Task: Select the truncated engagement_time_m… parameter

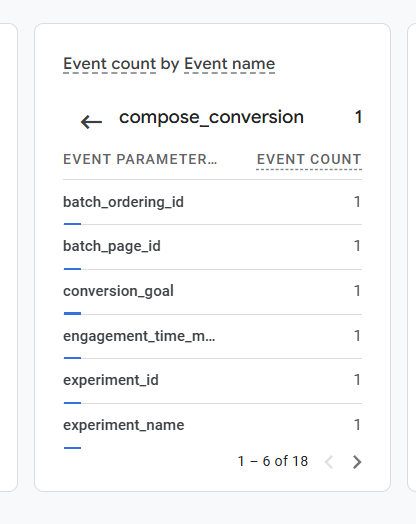Action: click(139, 336)
